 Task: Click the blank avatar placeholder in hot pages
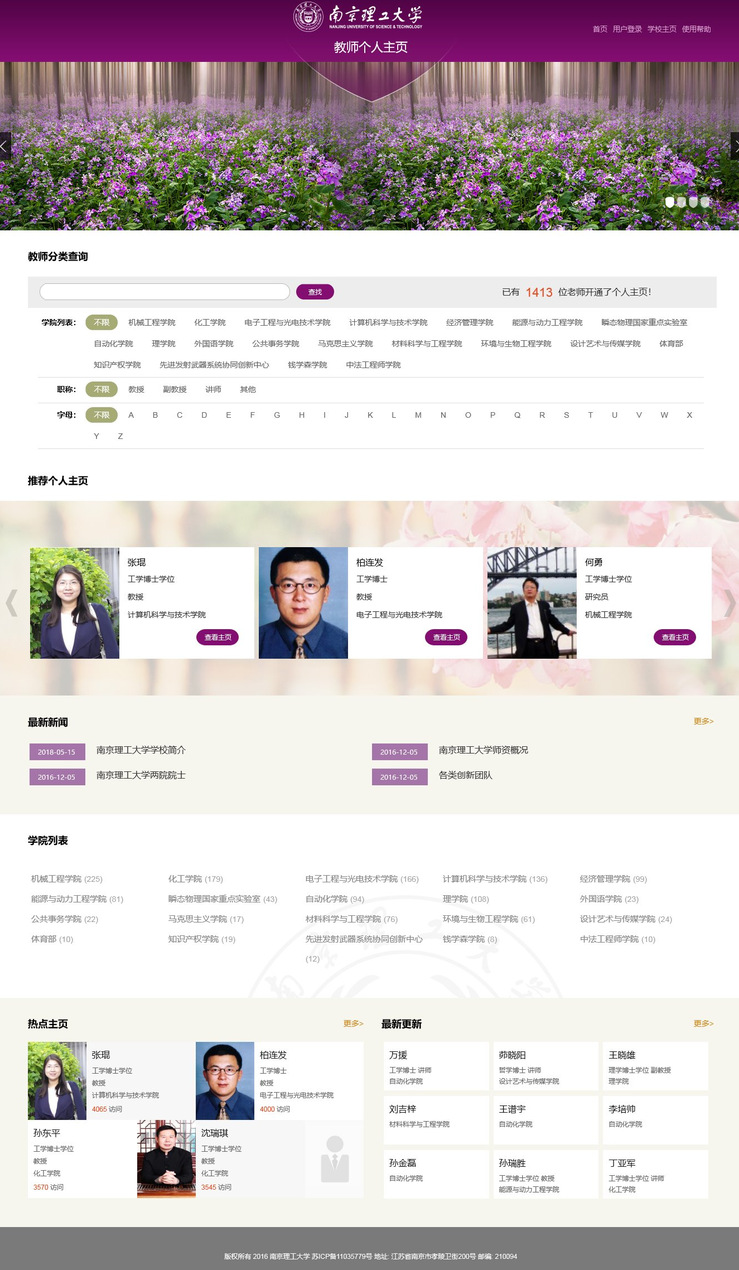point(335,1159)
